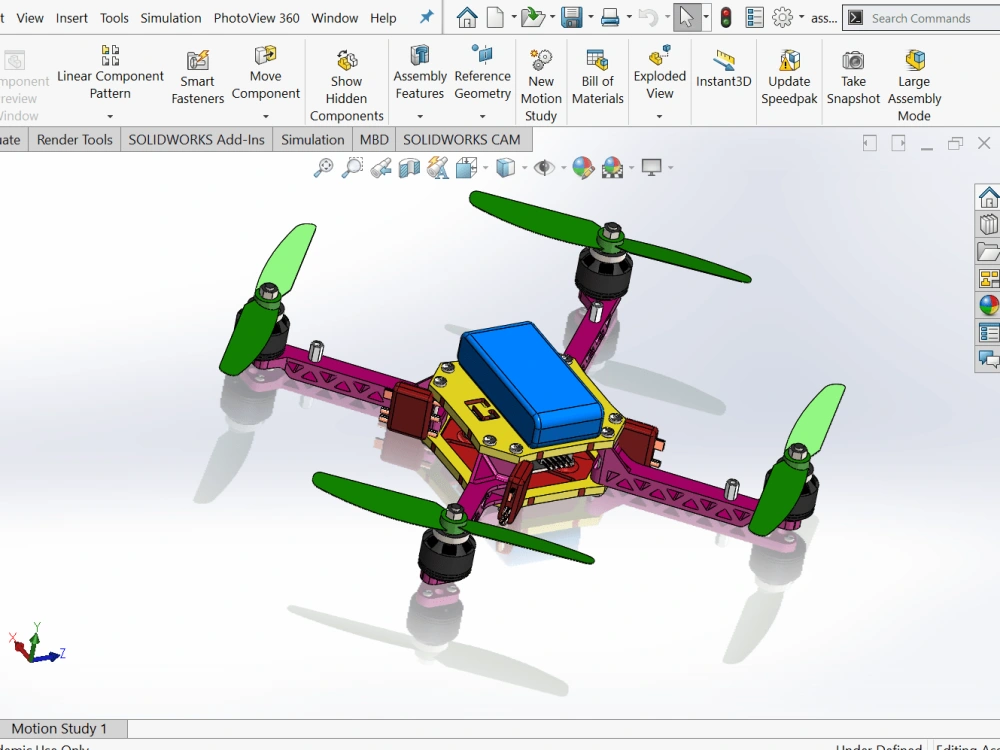Click the Rebuild traffic light icon
Image resolution: width=1000 pixels, height=750 pixels.
[726, 17]
